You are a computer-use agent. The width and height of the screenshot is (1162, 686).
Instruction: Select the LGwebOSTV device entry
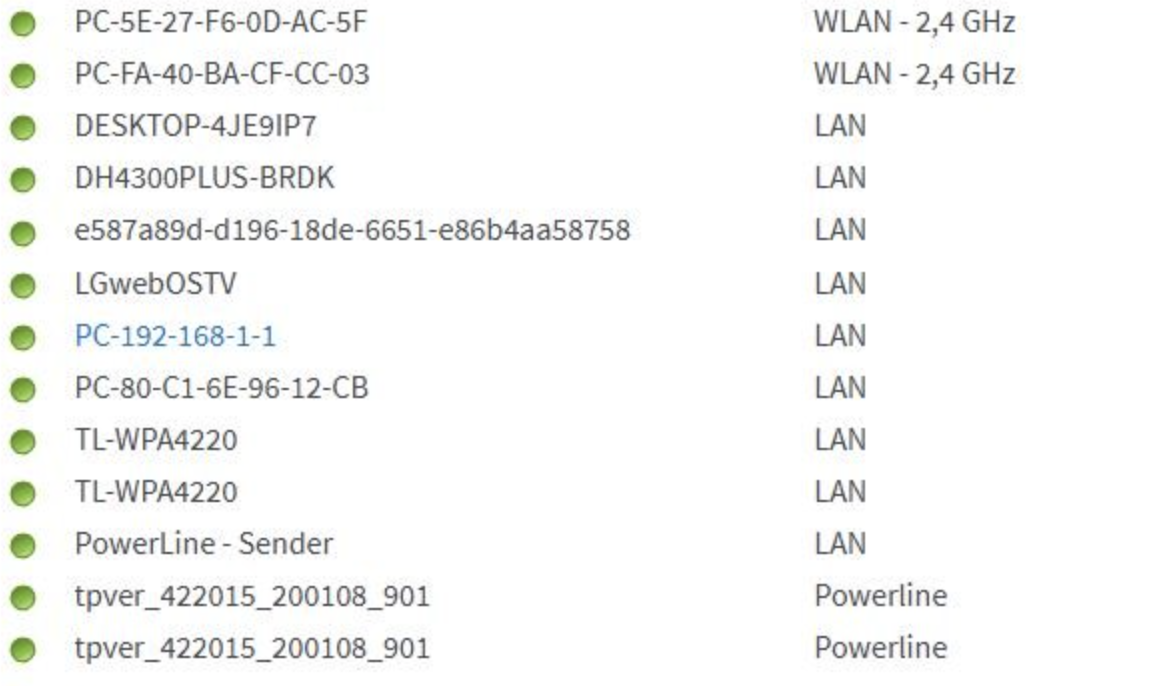point(156,284)
